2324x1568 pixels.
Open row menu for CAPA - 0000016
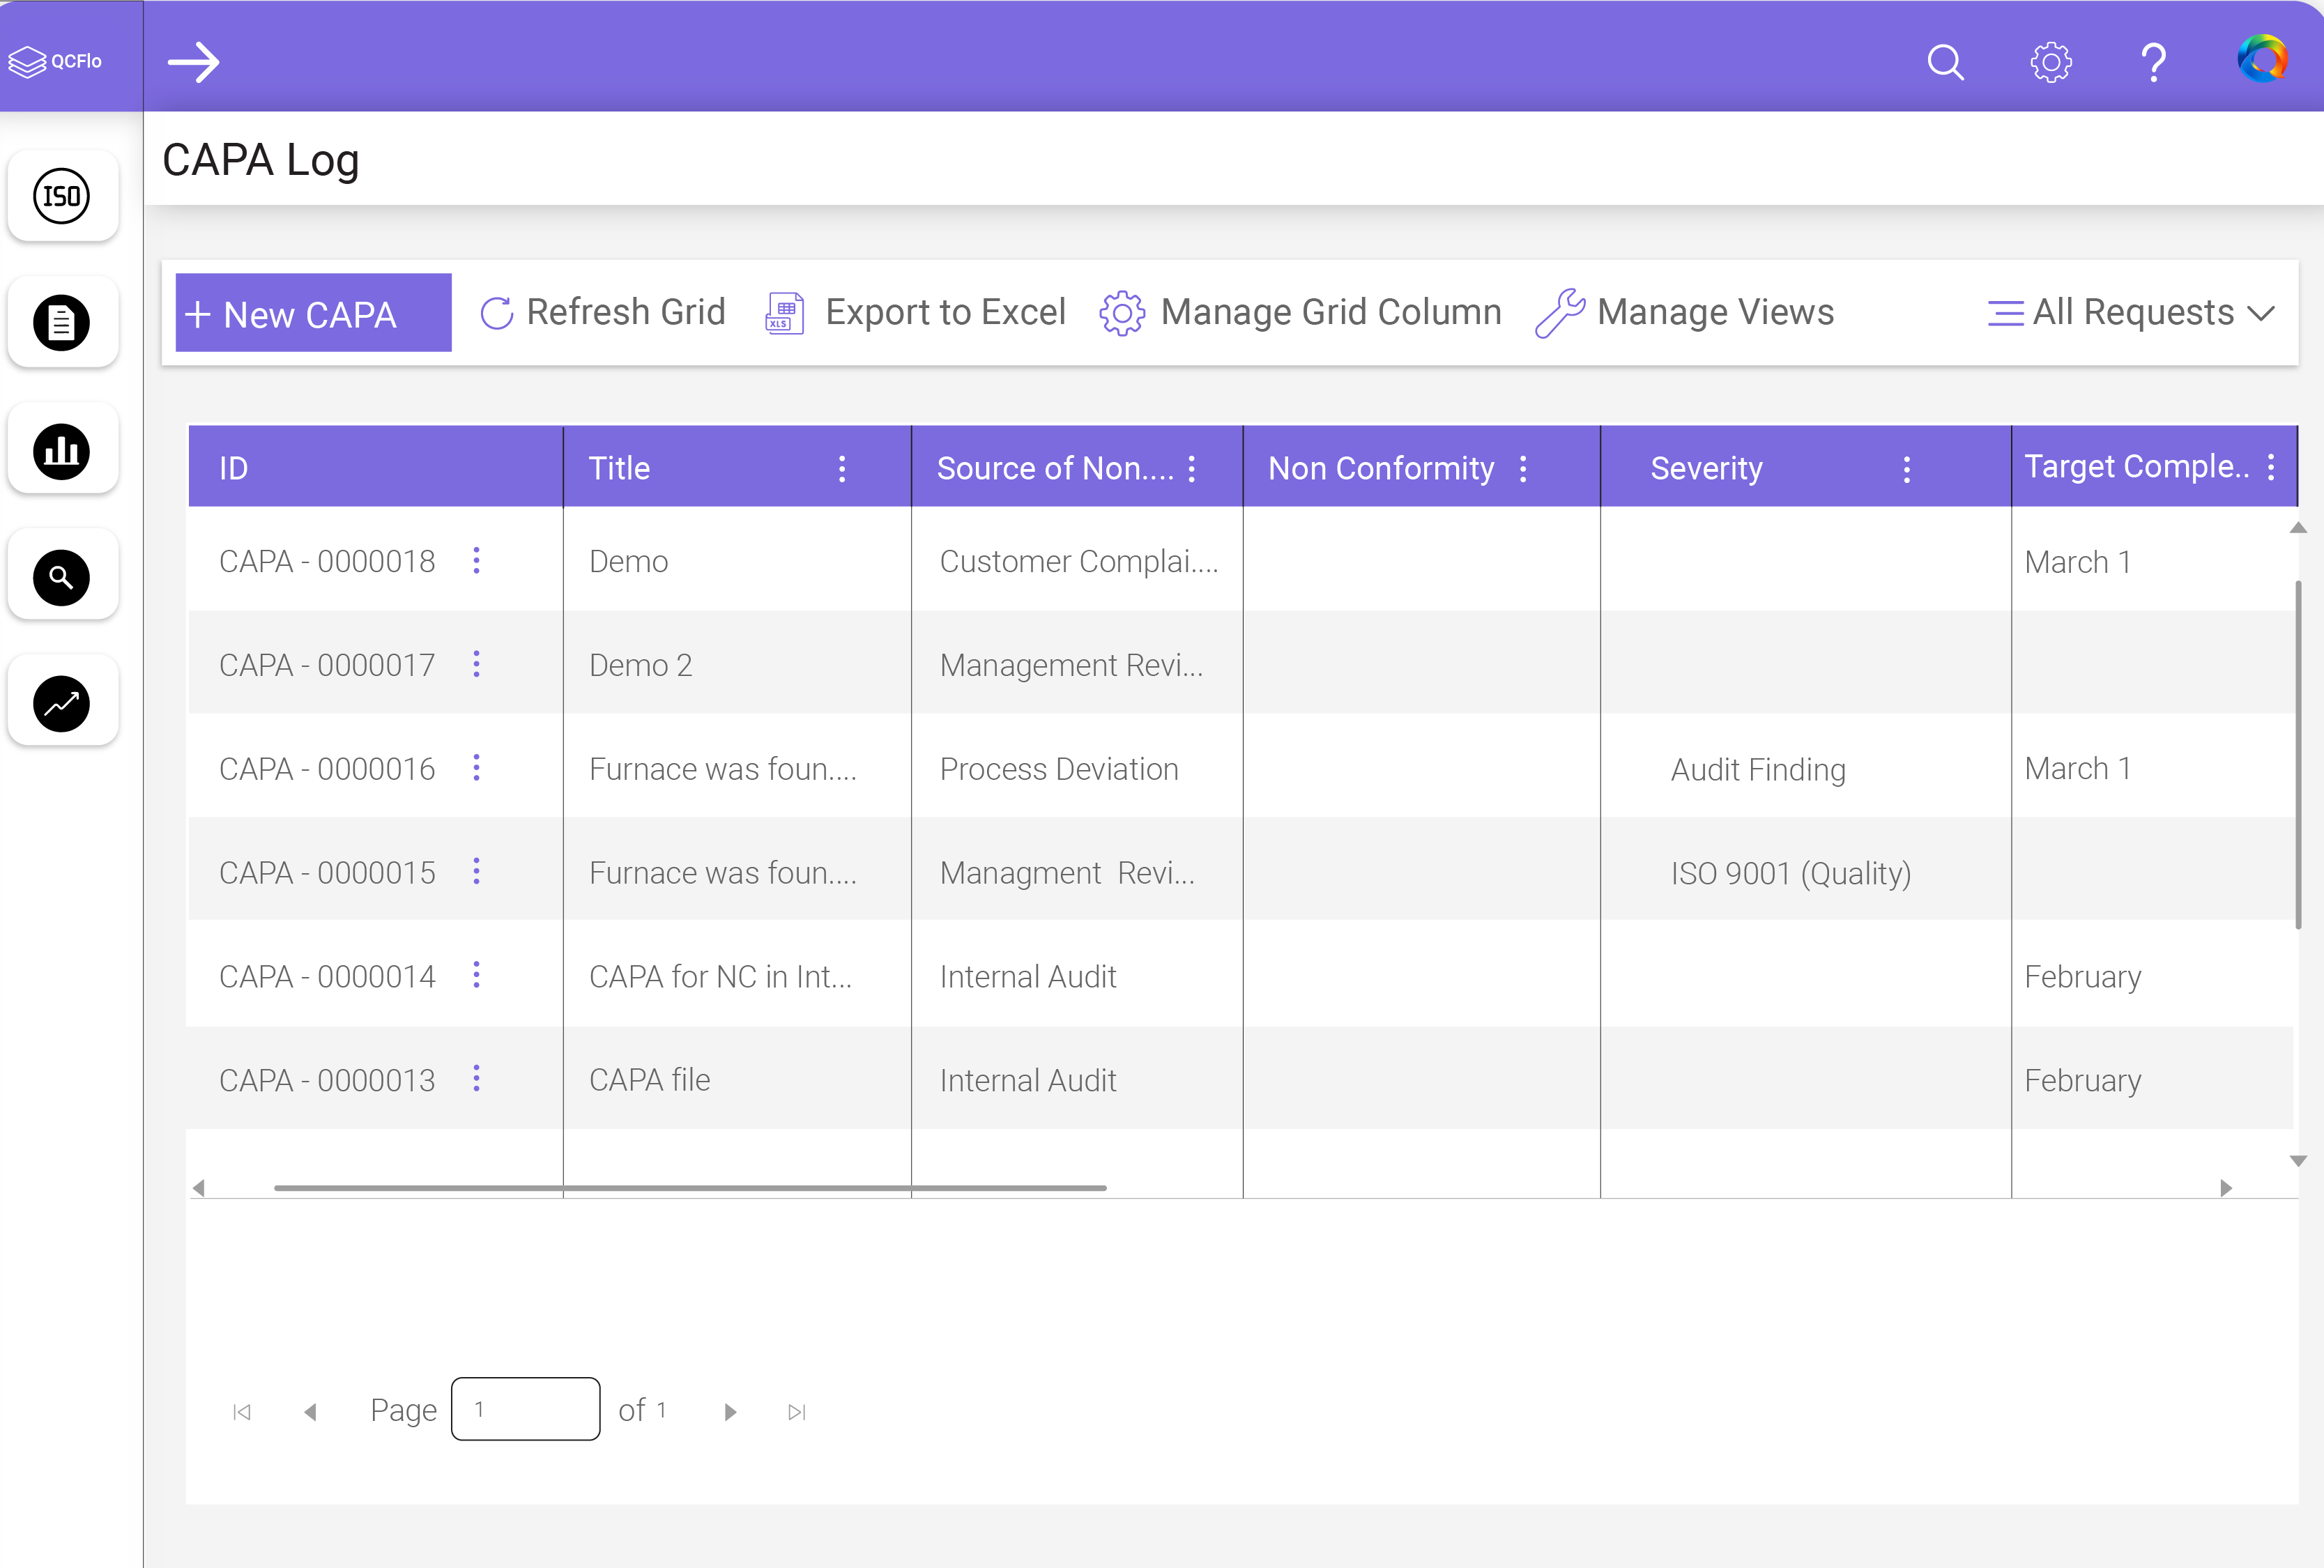(x=476, y=768)
